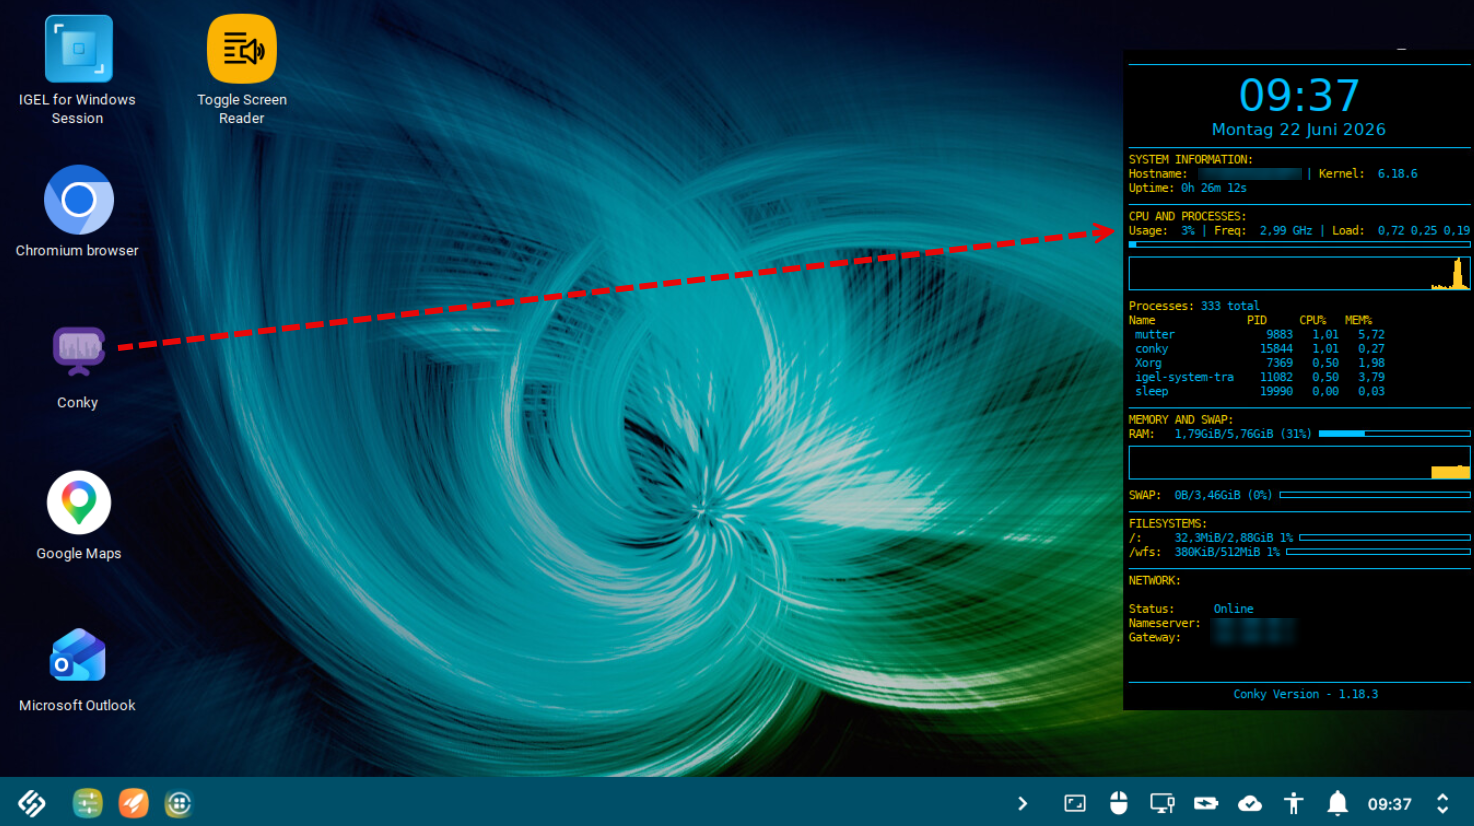Click the CPU Load 0,72 0,25 0,19 value

(1423, 231)
